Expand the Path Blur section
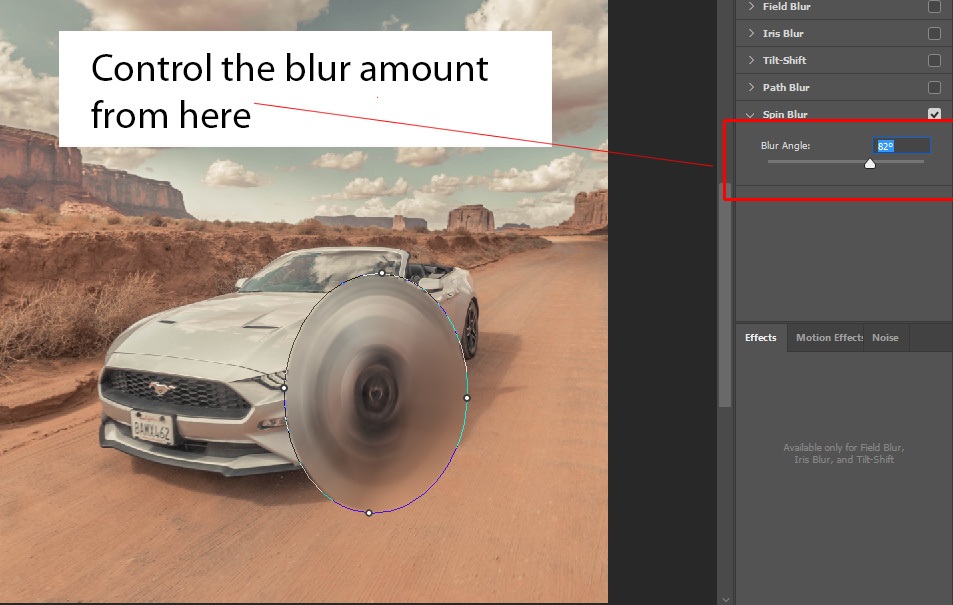 point(751,88)
